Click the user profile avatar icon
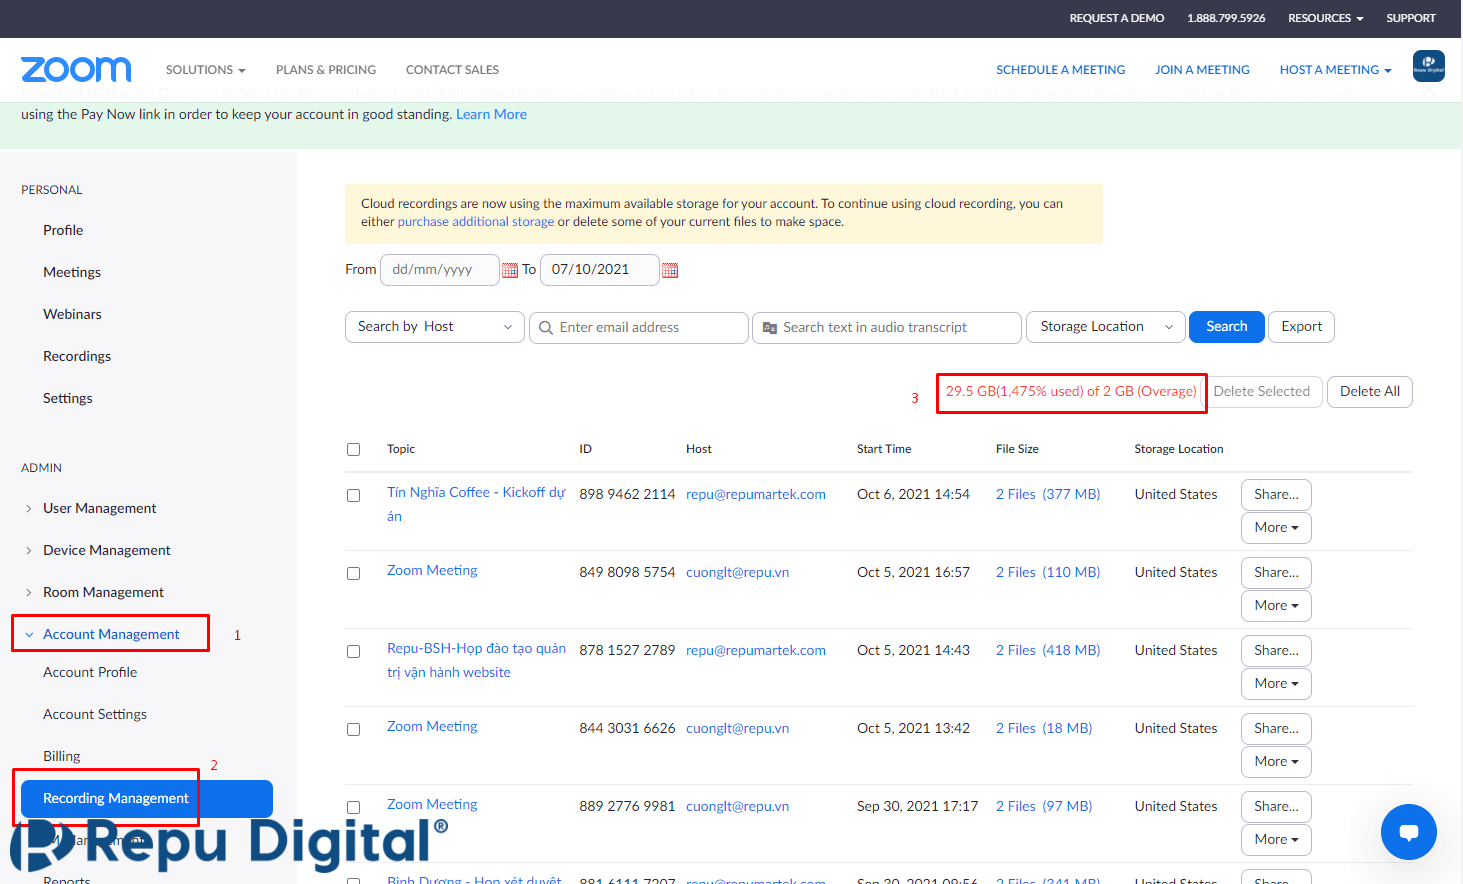This screenshot has width=1463, height=884. click(x=1428, y=66)
